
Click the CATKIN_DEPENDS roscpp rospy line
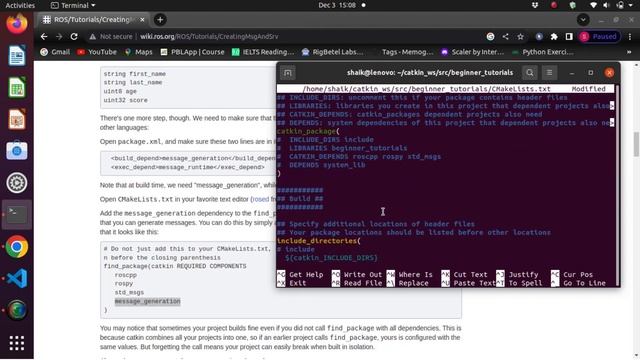[x=359, y=156]
